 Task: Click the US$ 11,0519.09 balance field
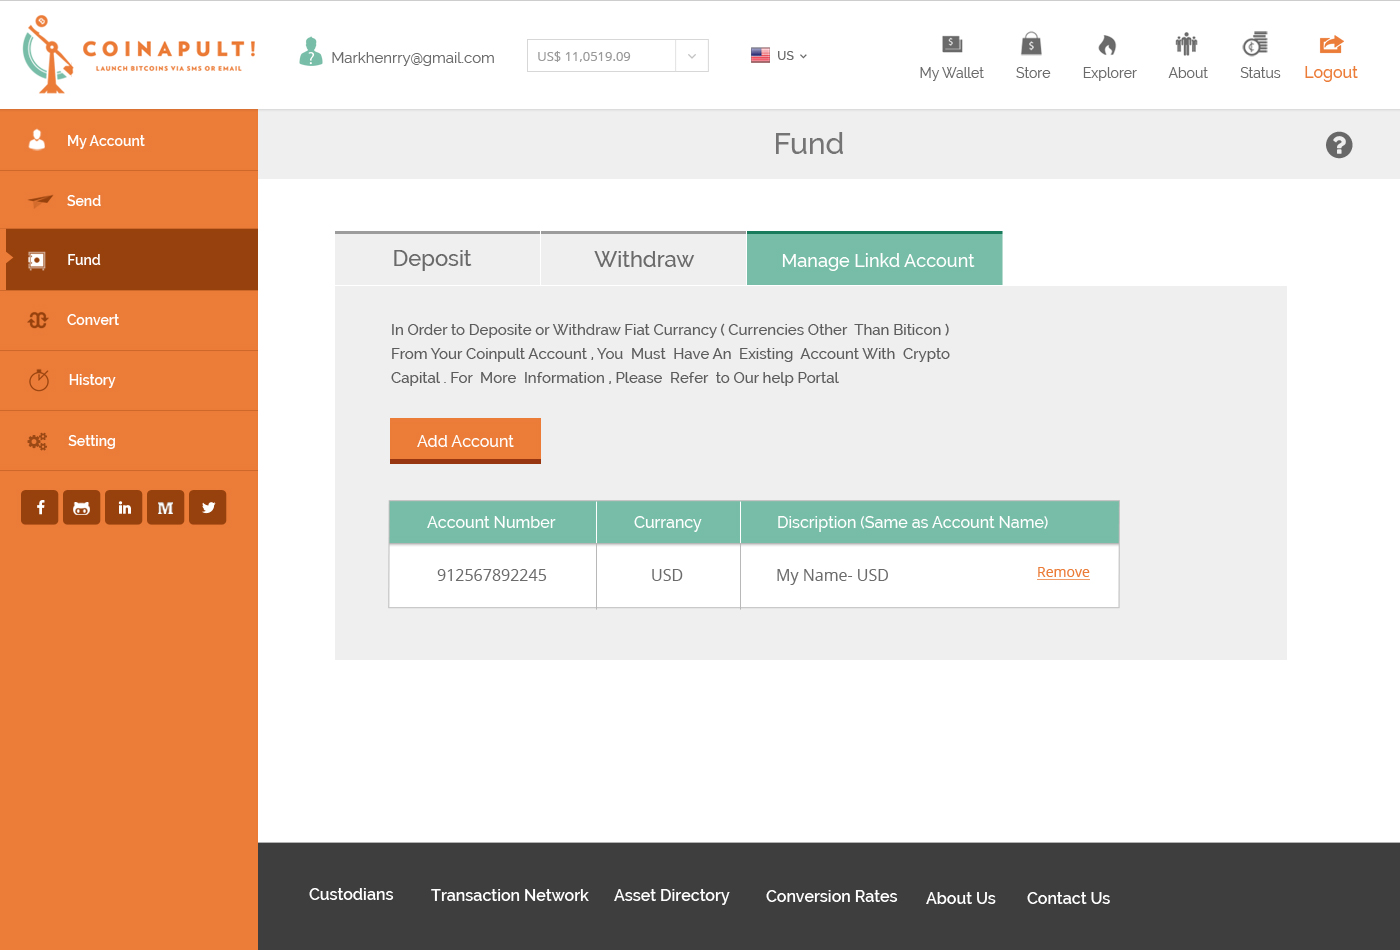(x=602, y=56)
